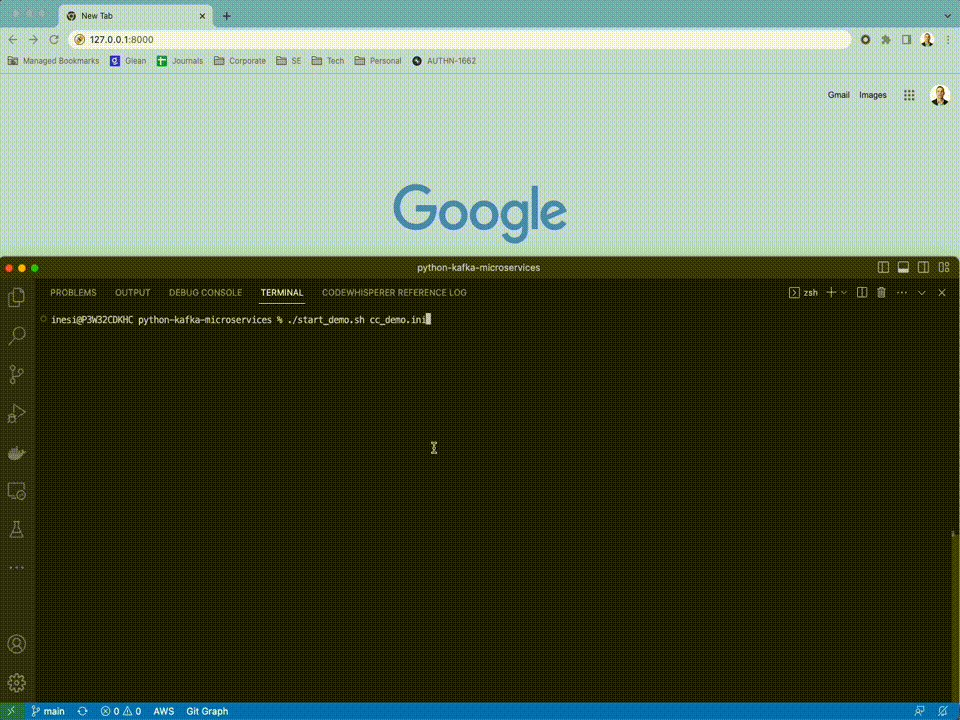Screen dimensions: 960x720
Task: Open the CODEWHISPERER REFERENCE LOG tab
Action: click(394, 293)
